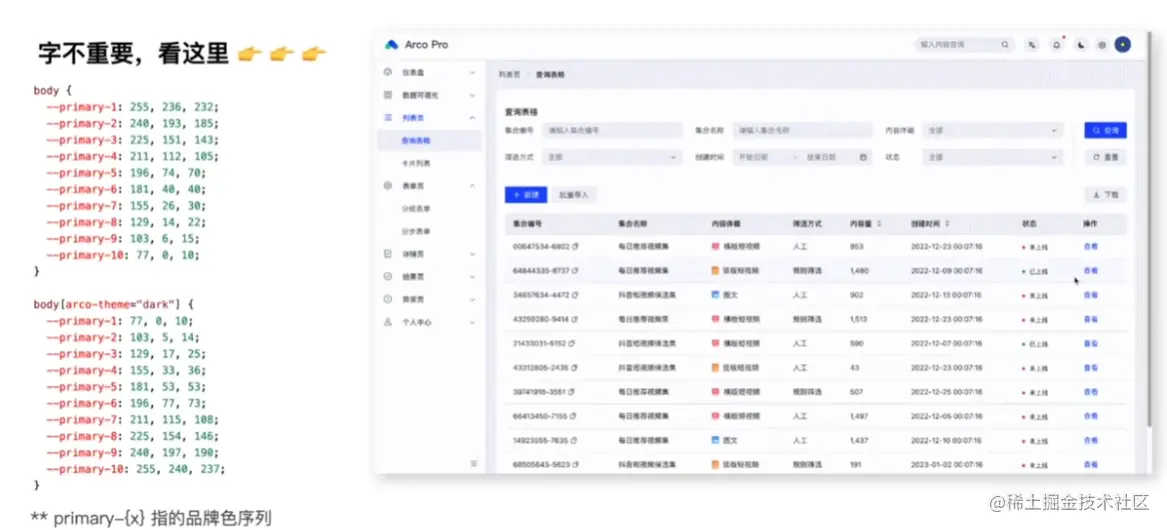Click 查看 for row 64844335-8737
The height and width of the screenshot is (530, 1167).
(x=1090, y=270)
